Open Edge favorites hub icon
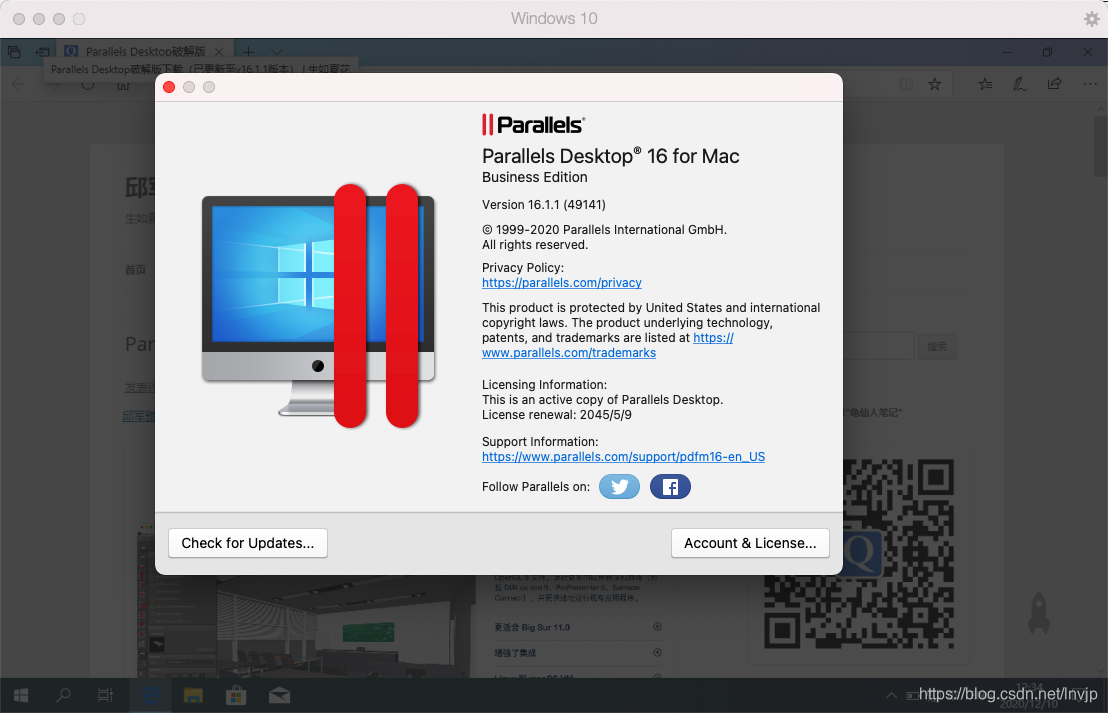 point(985,85)
